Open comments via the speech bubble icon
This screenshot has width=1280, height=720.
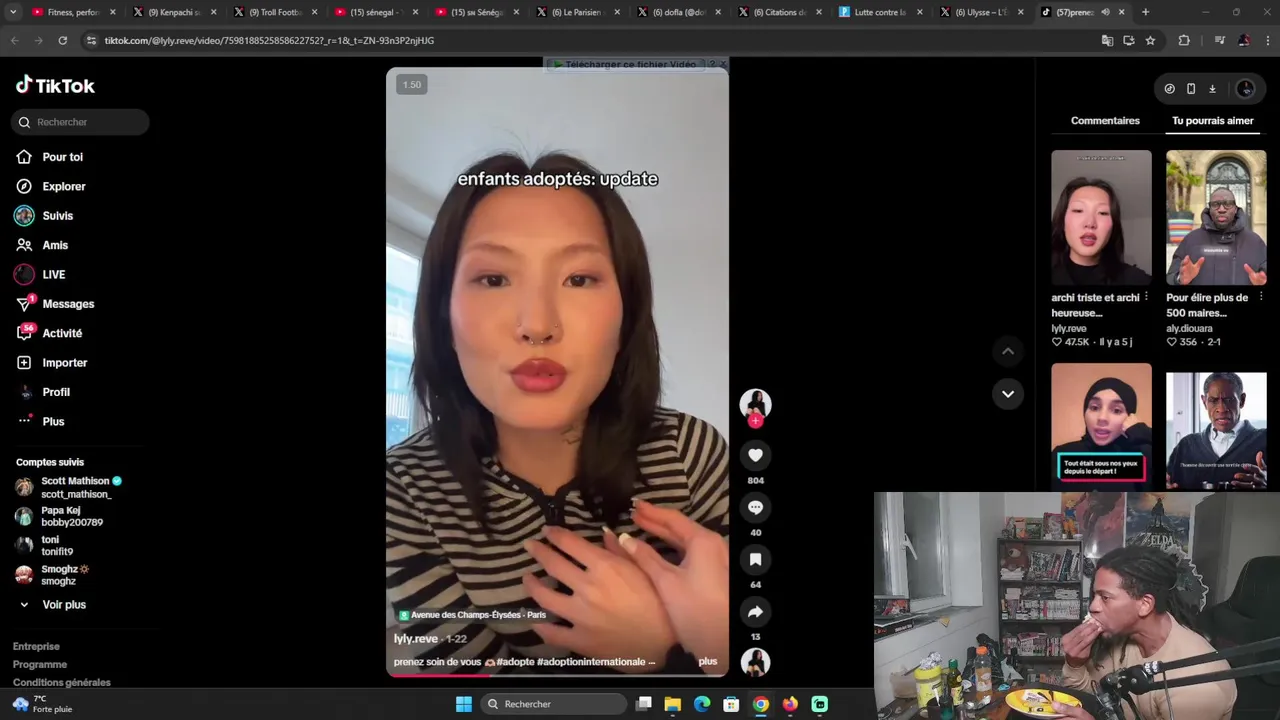coord(755,507)
